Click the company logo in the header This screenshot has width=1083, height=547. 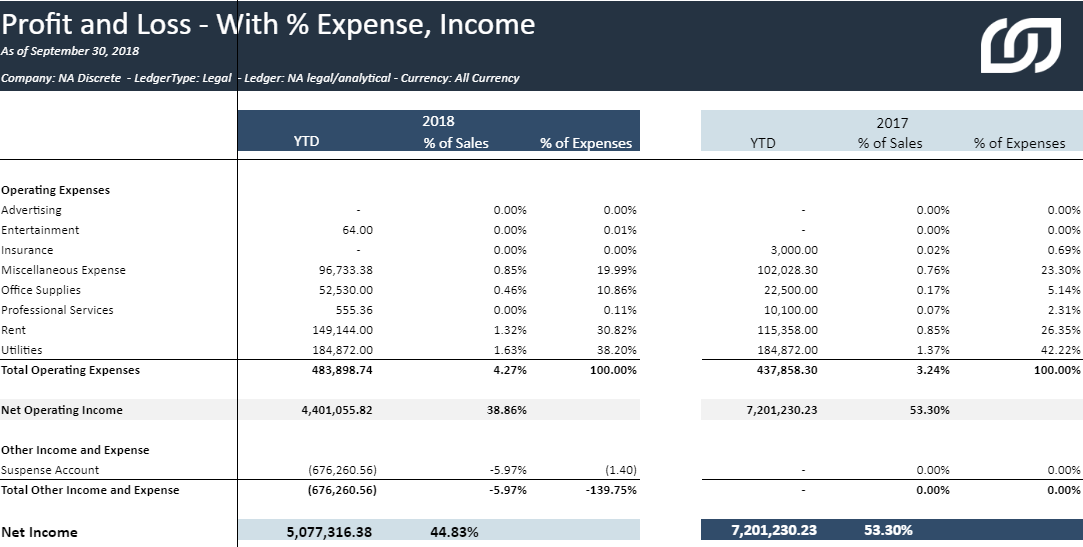(x=1020, y=46)
